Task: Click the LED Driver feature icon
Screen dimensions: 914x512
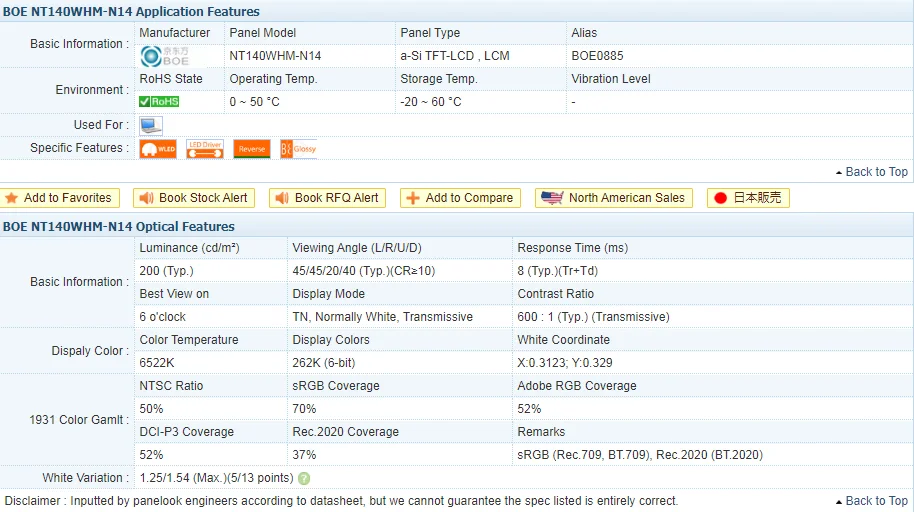Action: point(205,149)
